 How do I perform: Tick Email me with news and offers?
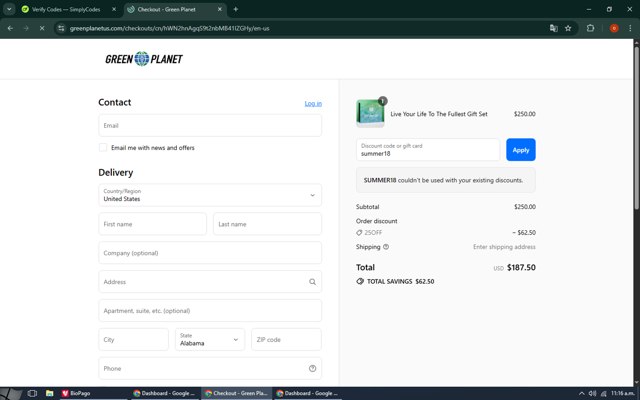(103, 147)
